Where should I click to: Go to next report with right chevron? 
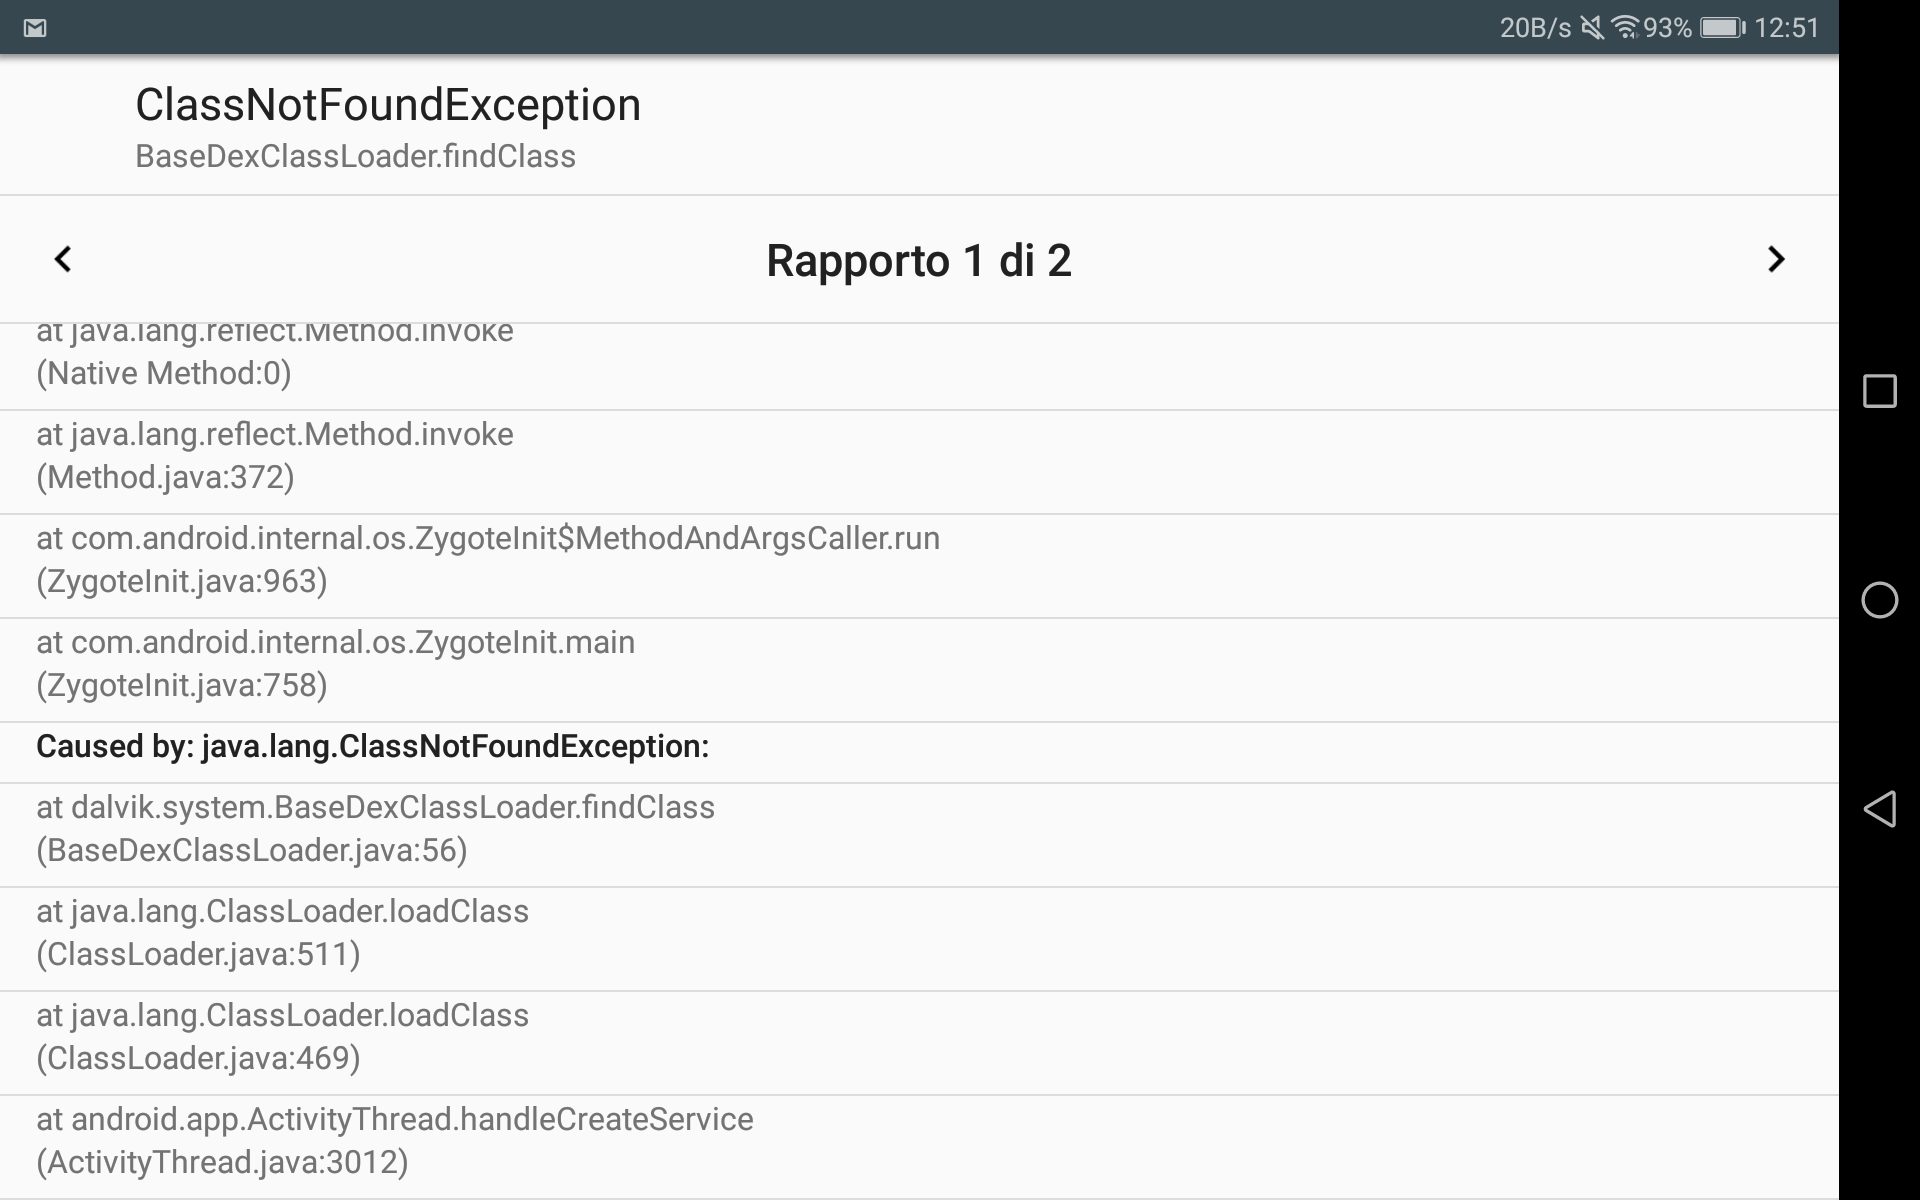coord(1775,260)
